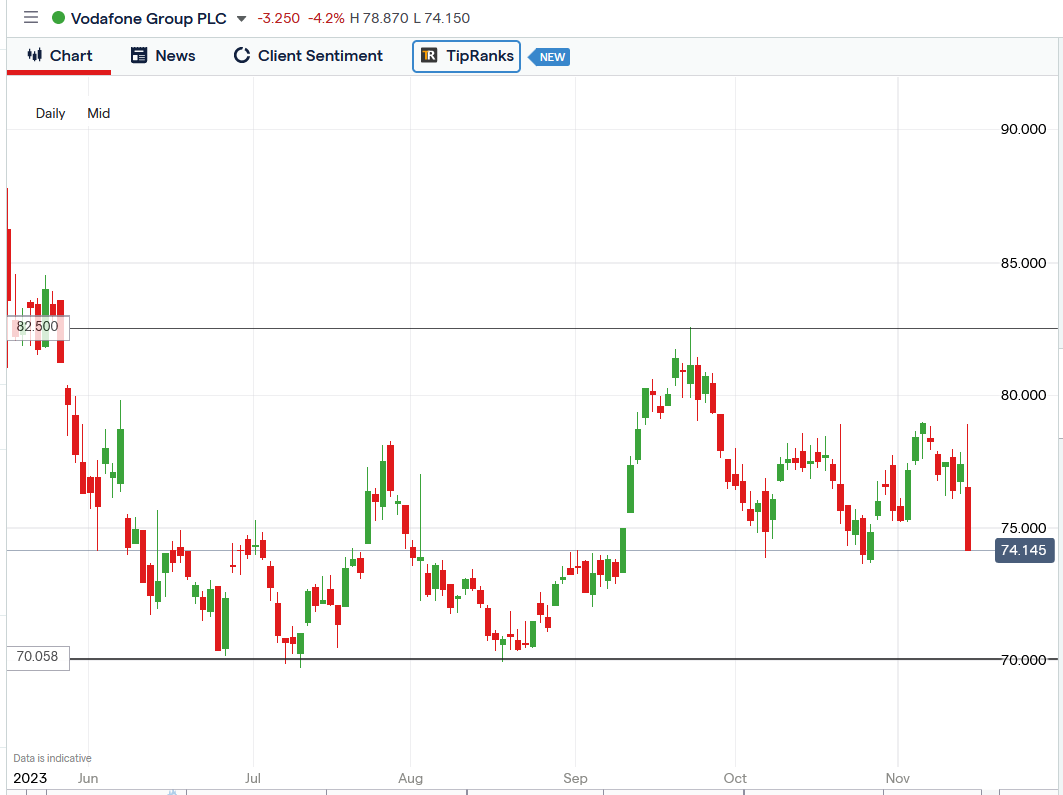1063x795 pixels.
Task: Select the 82.500 horizontal line label
Action: click(x=38, y=327)
